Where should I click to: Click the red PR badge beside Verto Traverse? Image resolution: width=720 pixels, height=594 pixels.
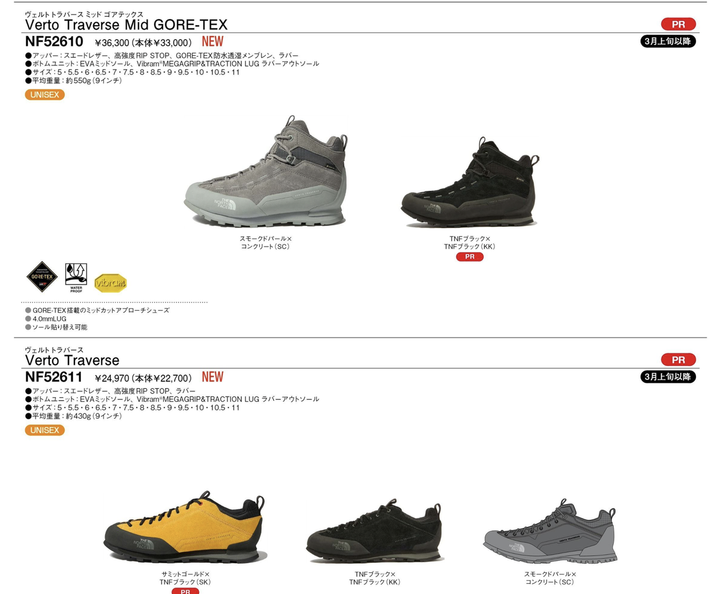click(678, 360)
